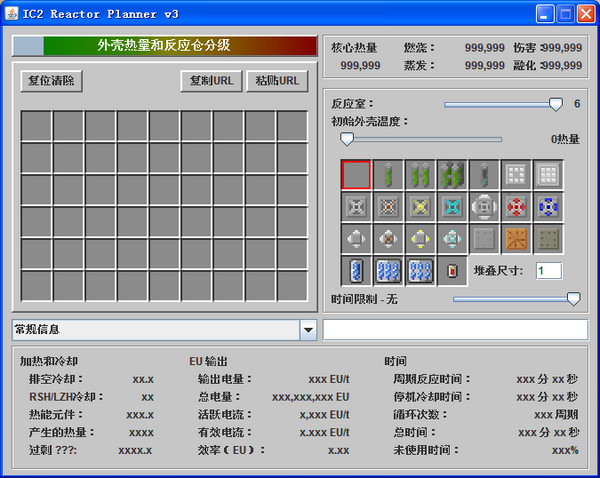The image size is (600, 478).
Task: Open the 常规信息 dropdown list
Action: pos(308,330)
